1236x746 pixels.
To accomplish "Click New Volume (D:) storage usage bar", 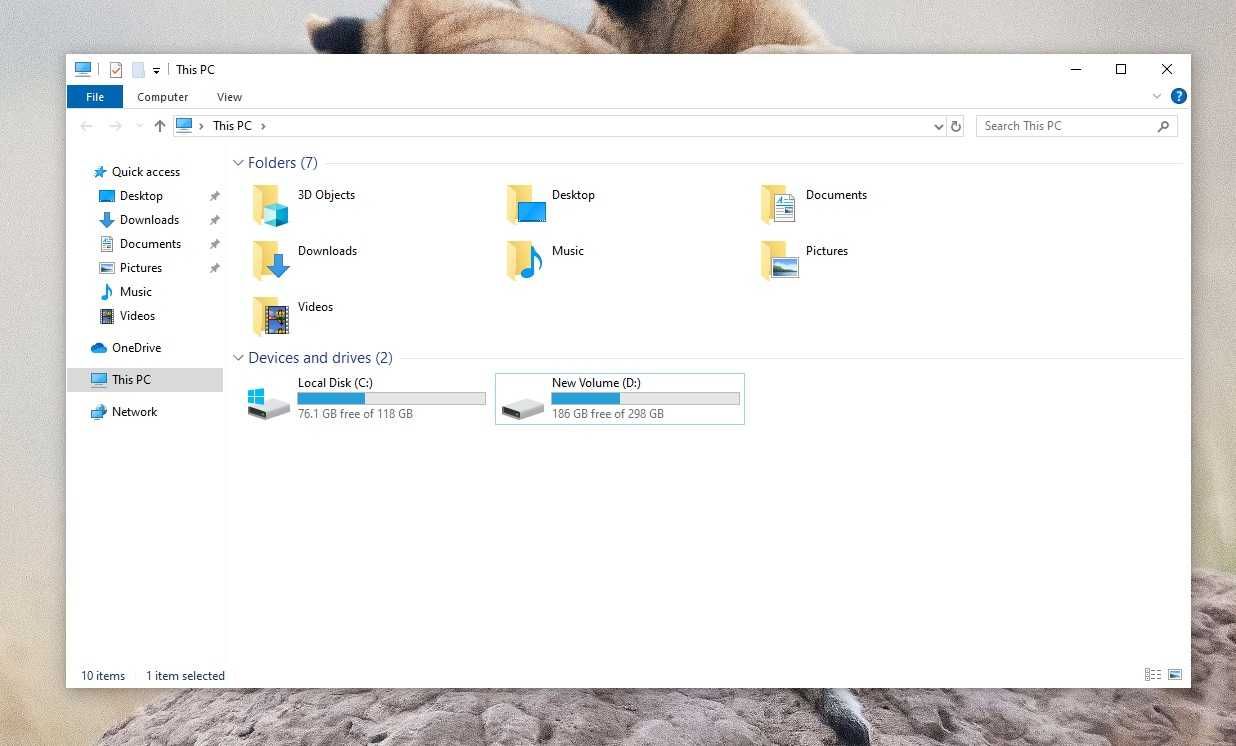I will coord(646,398).
